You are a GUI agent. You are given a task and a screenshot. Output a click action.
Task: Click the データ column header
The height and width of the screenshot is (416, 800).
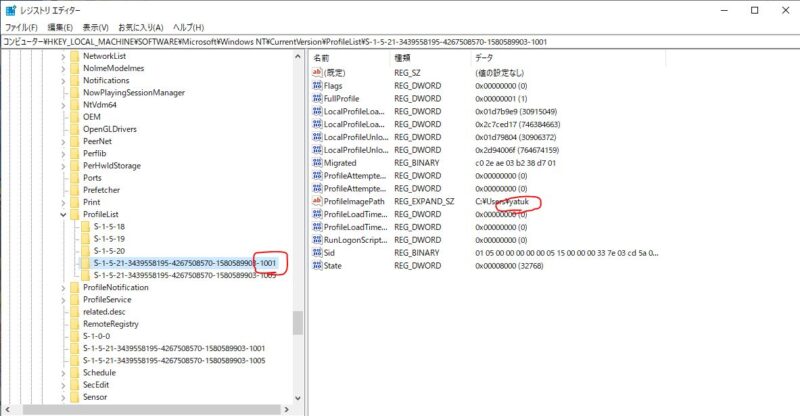click(x=568, y=58)
